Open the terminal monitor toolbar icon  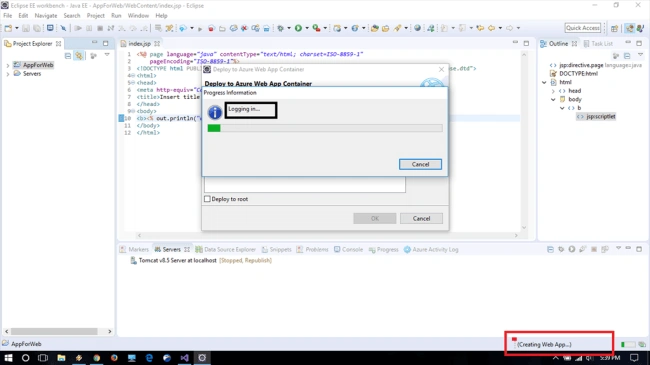50,28
